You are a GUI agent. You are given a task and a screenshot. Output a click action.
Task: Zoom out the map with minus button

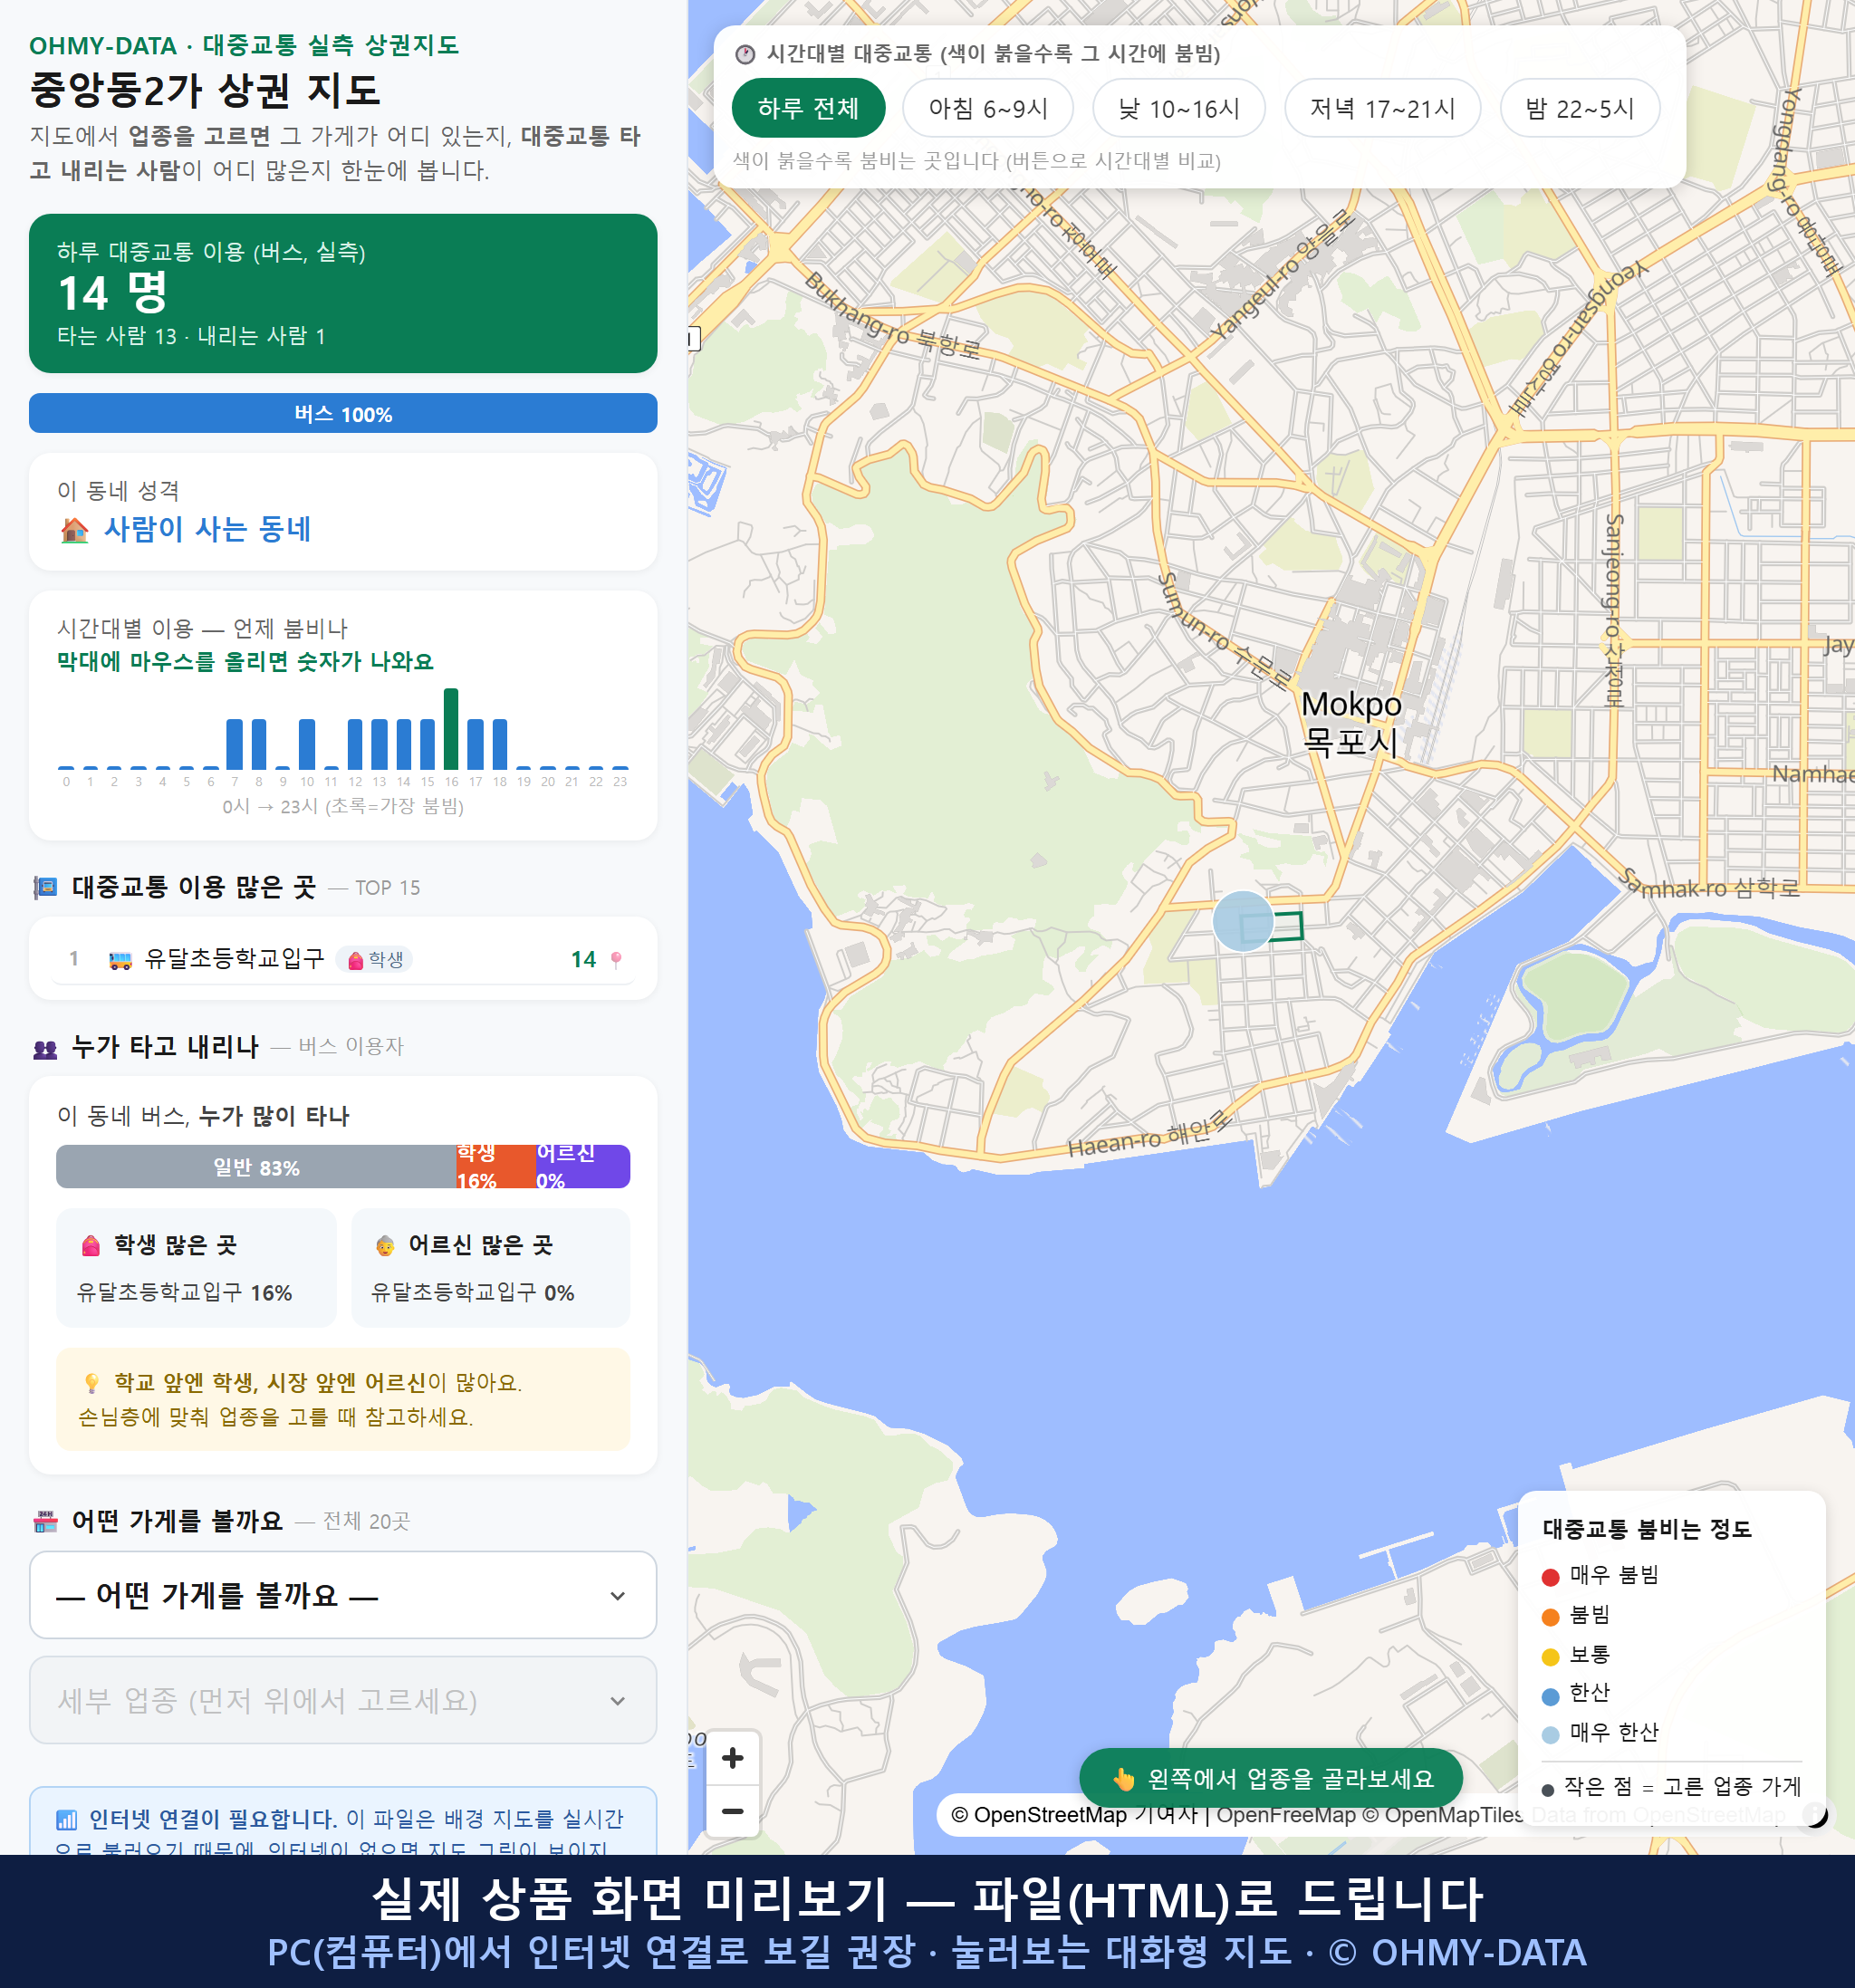(732, 1811)
